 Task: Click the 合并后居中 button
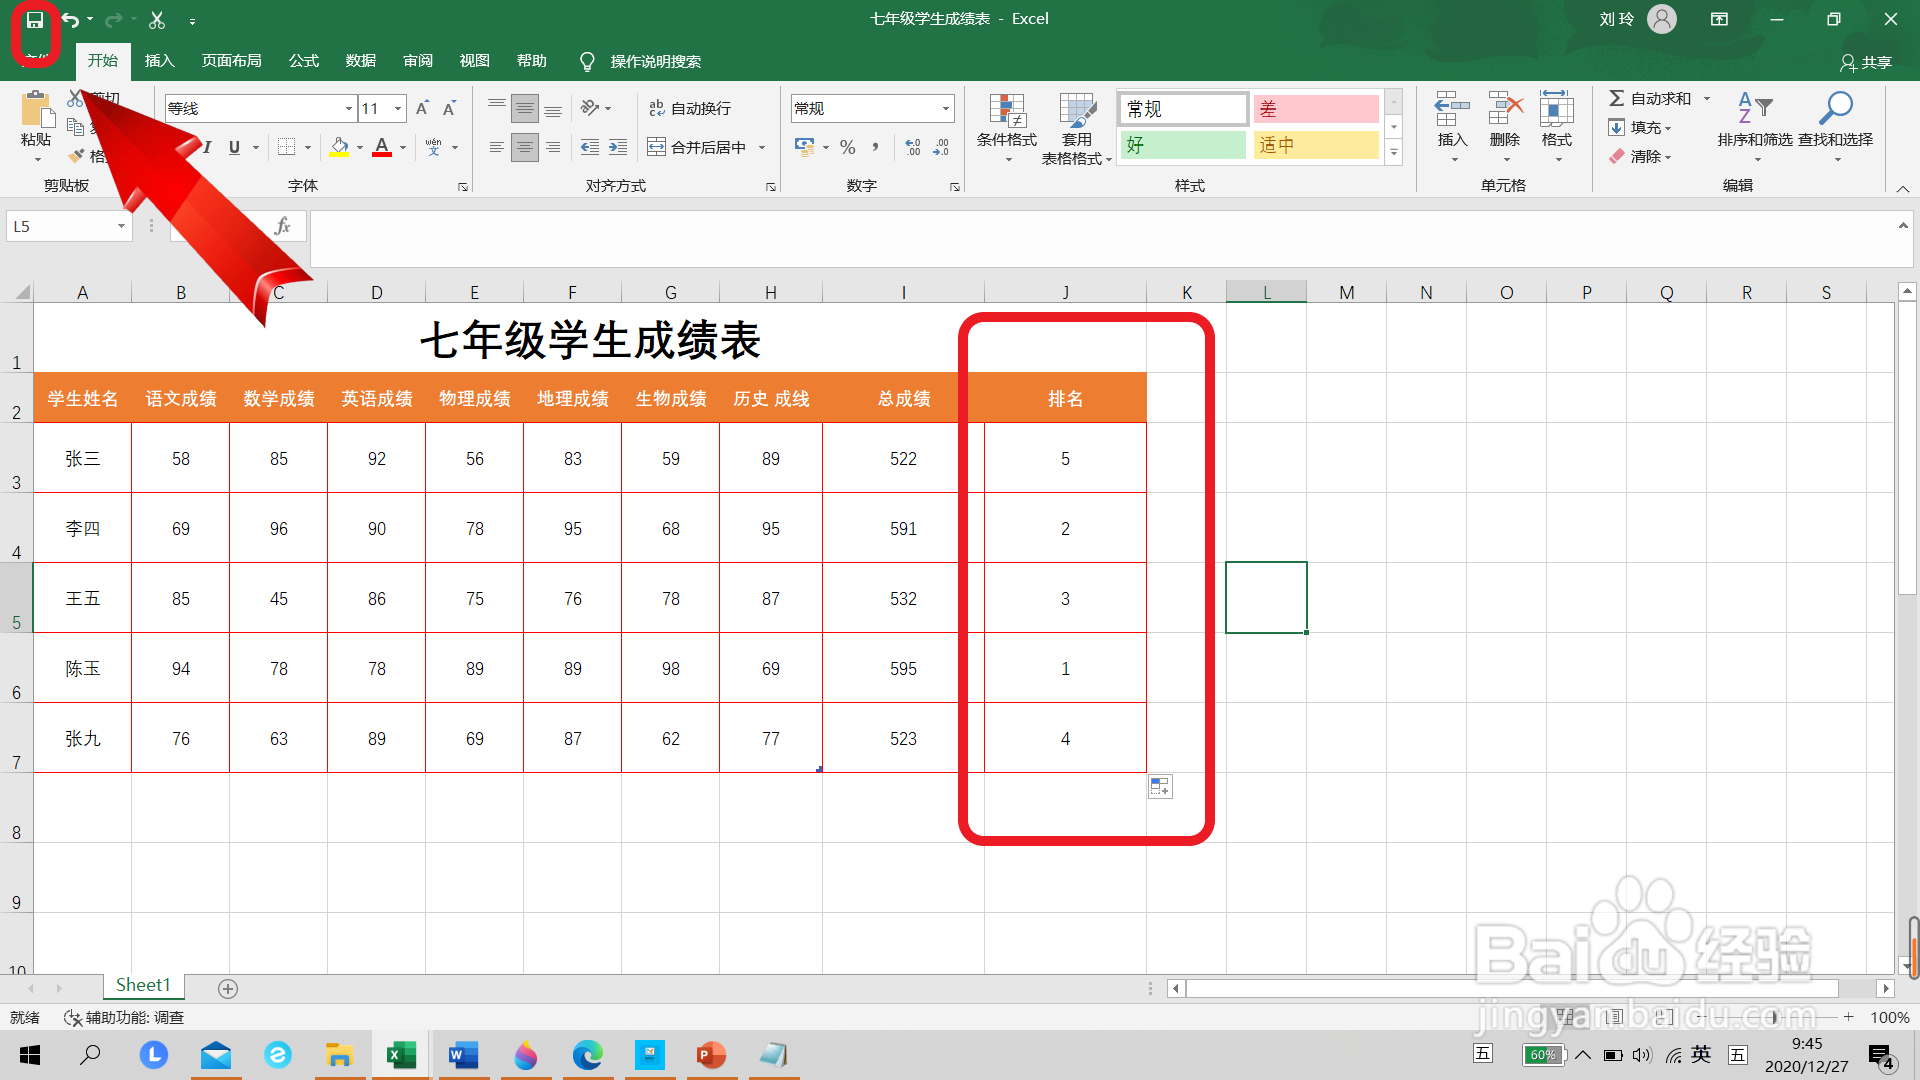(697, 147)
